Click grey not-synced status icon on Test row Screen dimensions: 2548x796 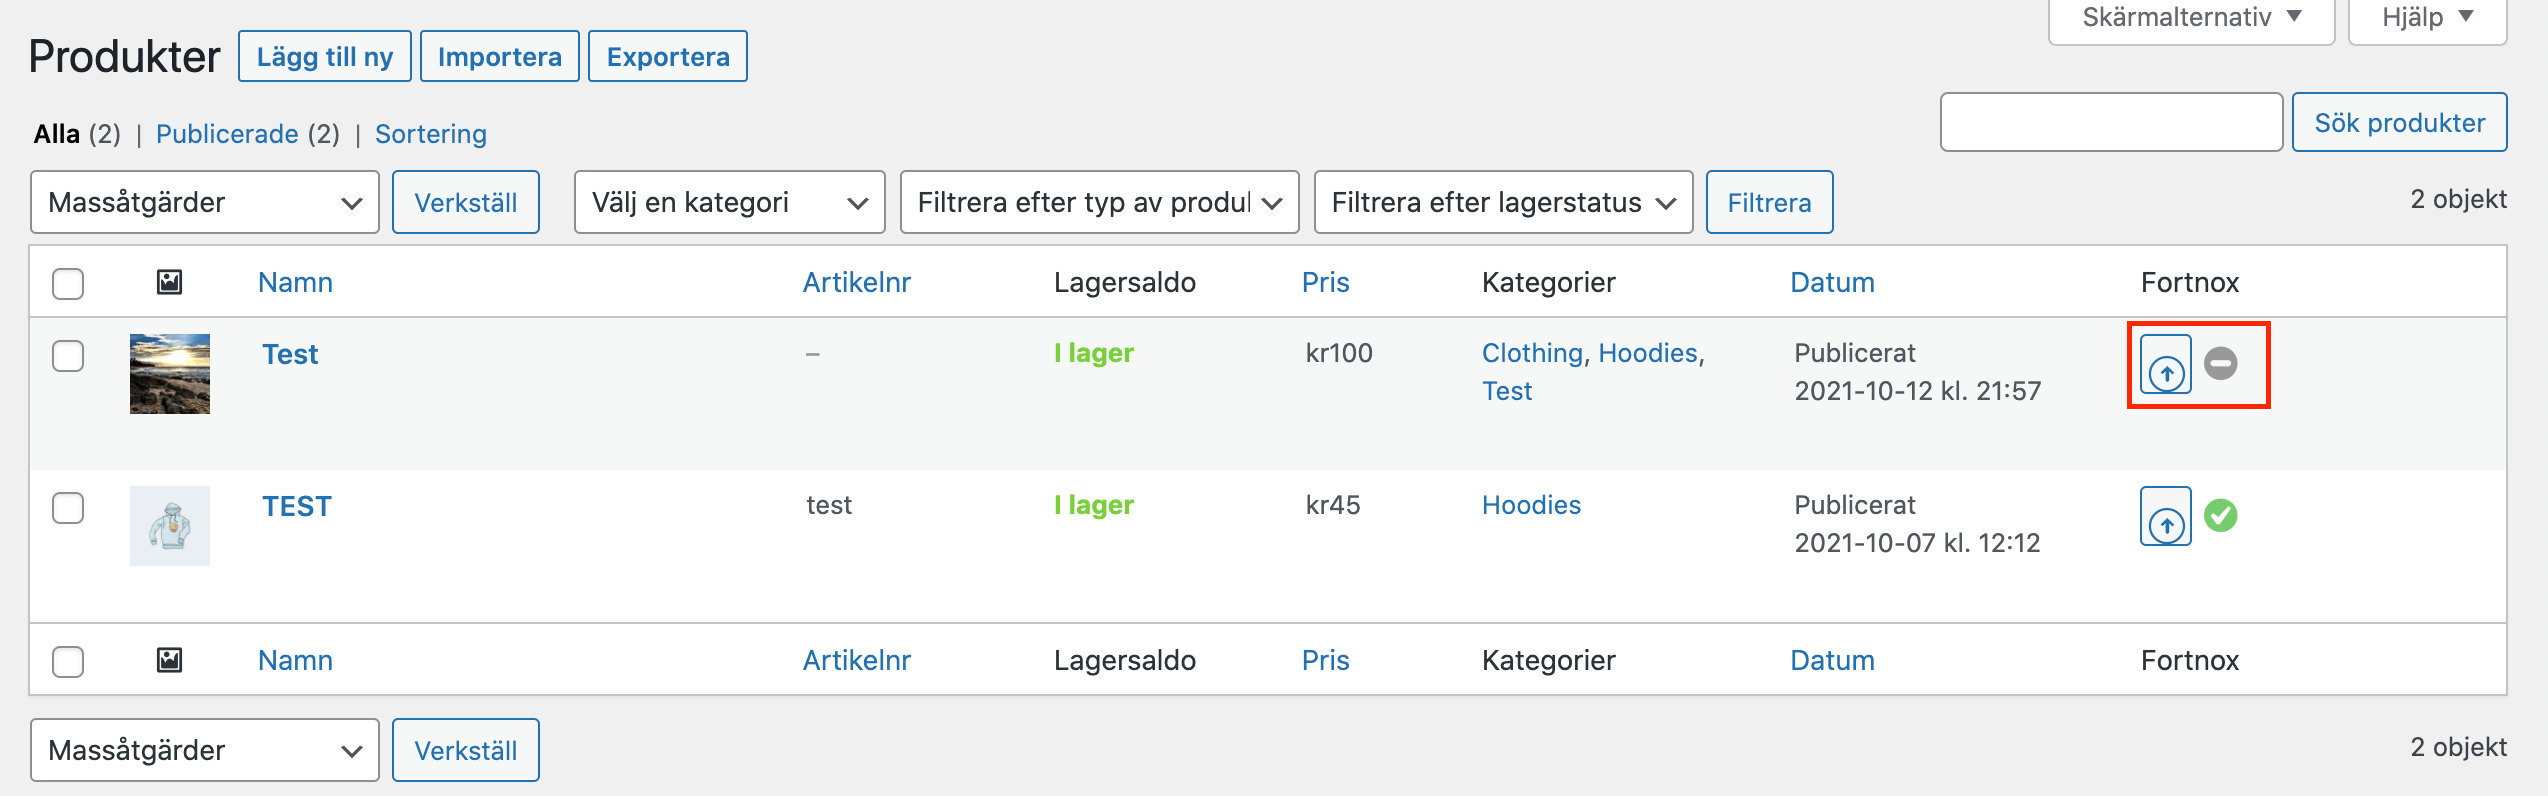click(x=2221, y=363)
